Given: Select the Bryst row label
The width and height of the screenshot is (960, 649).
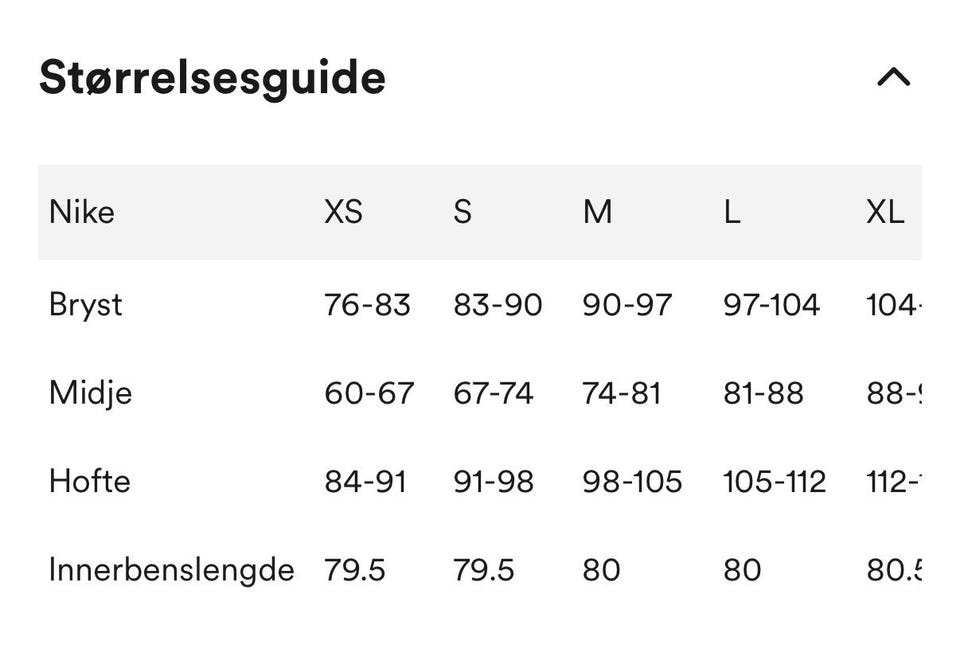Looking at the screenshot, I should [x=86, y=305].
